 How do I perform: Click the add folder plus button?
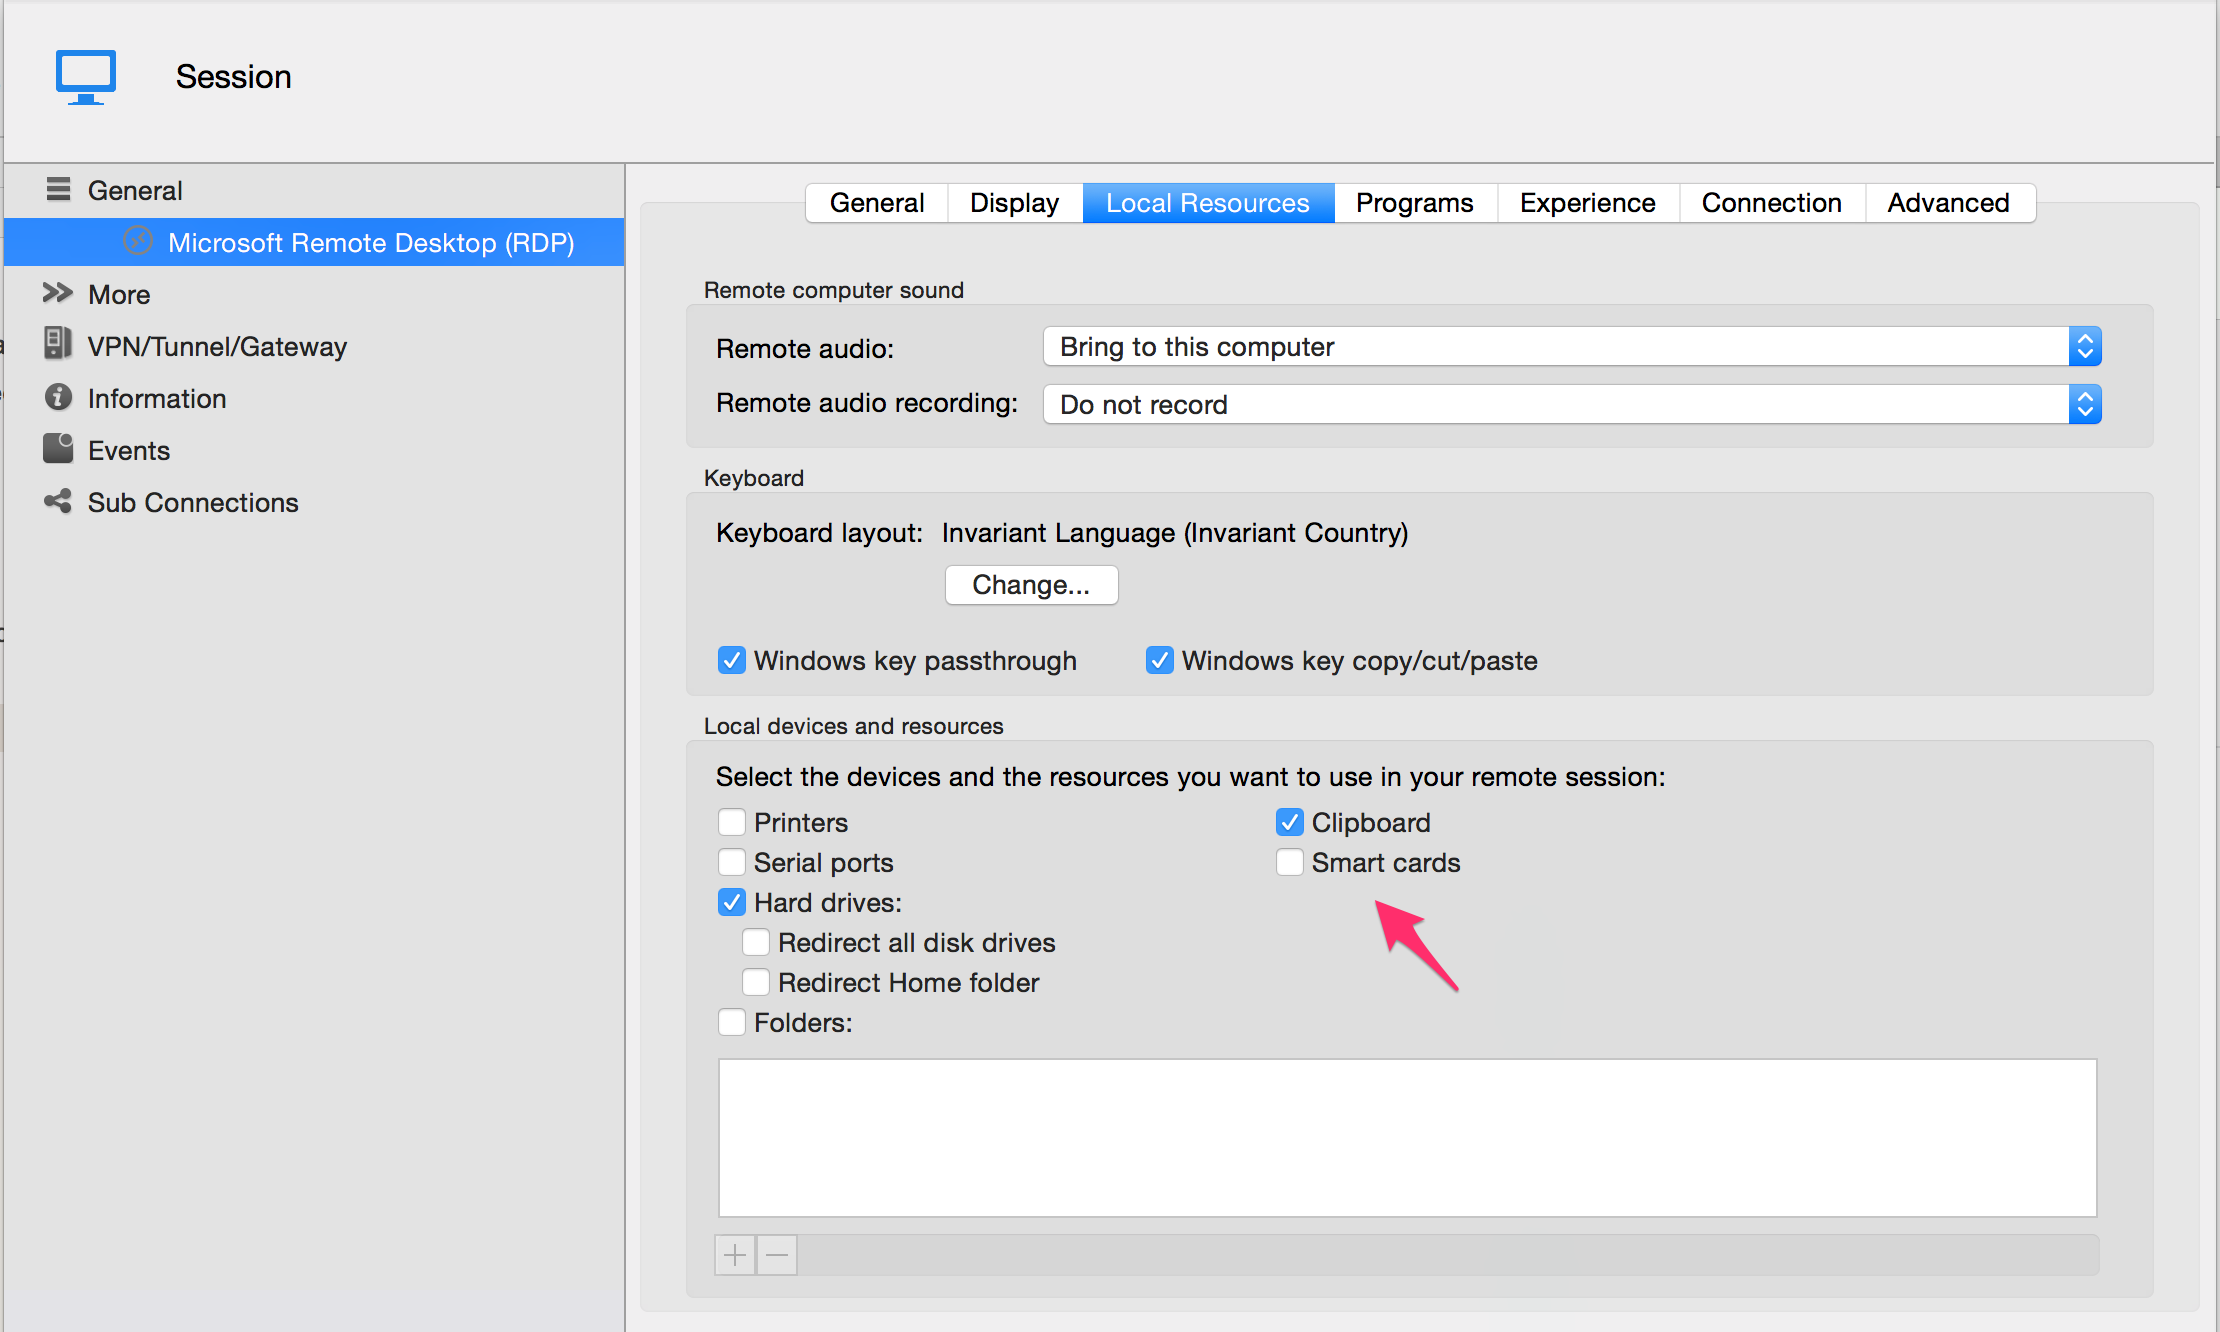point(734,1253)
